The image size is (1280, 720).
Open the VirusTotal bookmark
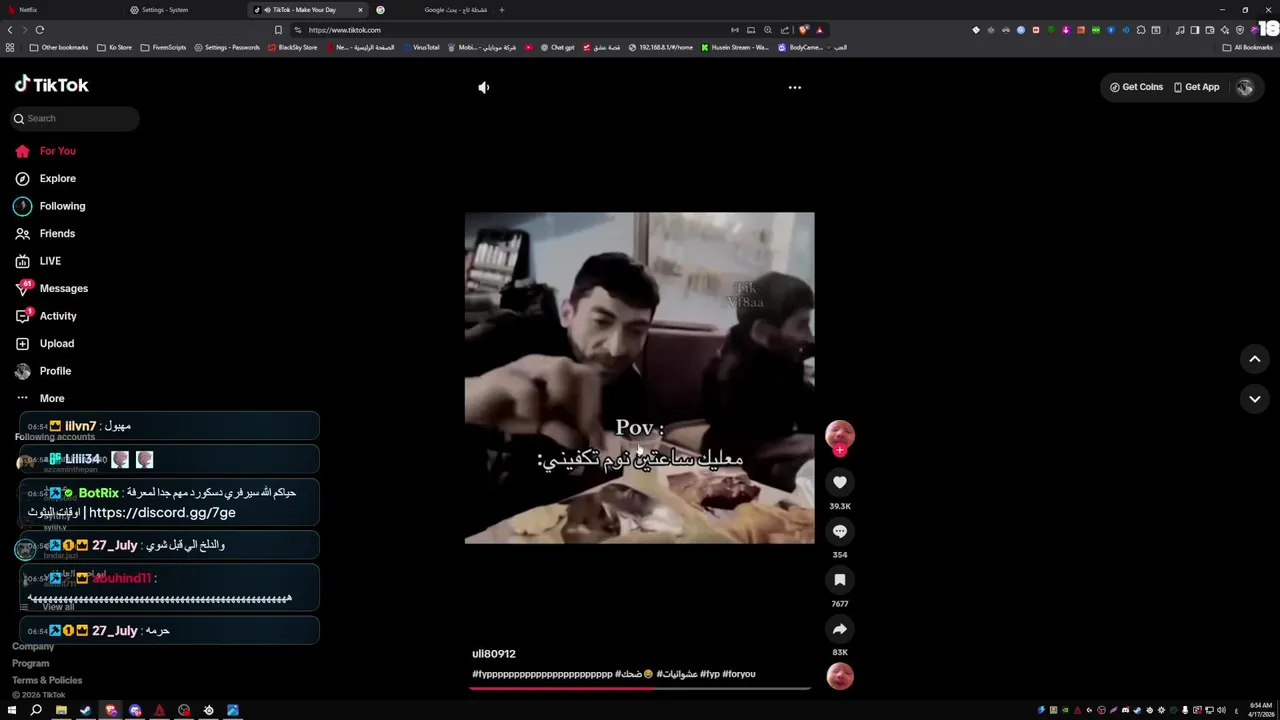pyautogui.click(x=421, y=47)
